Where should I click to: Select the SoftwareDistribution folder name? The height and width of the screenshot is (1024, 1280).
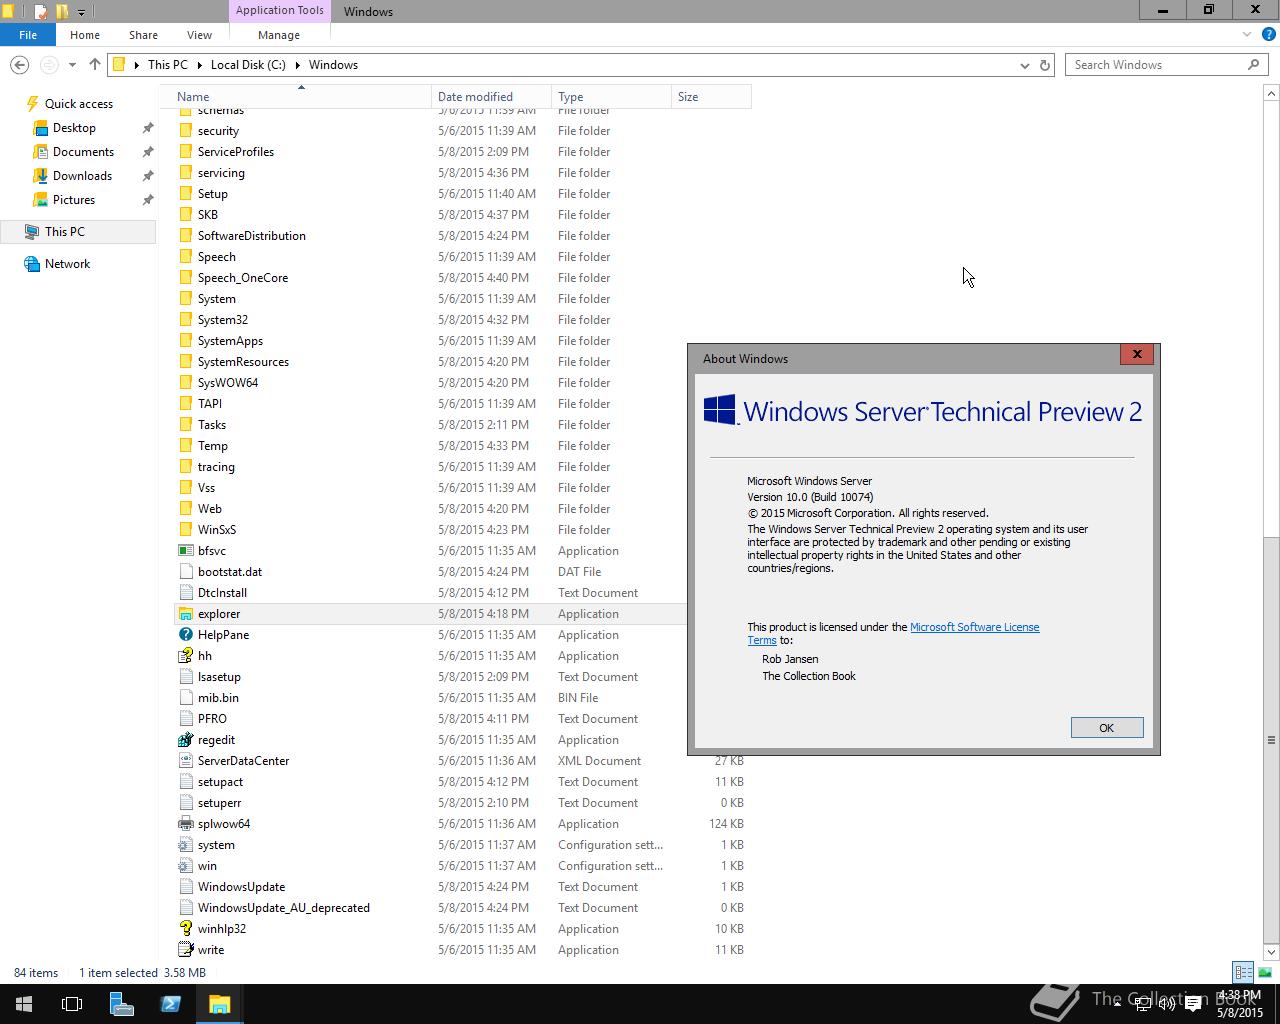pos(252,236)
